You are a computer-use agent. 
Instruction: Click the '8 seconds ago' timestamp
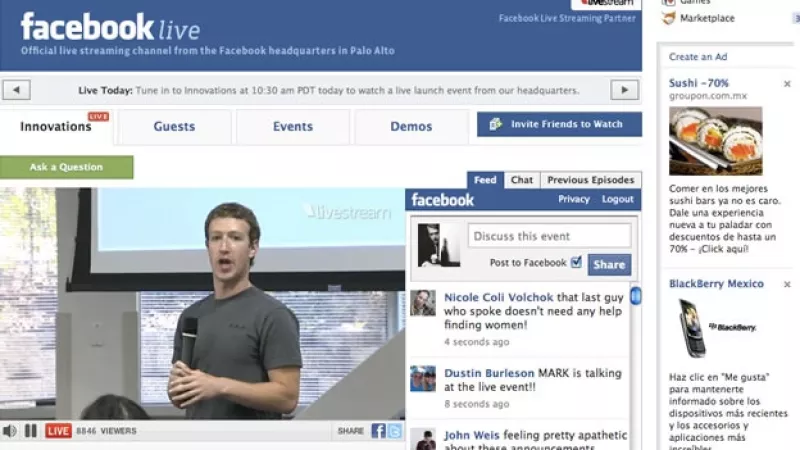tap(477, 404)
